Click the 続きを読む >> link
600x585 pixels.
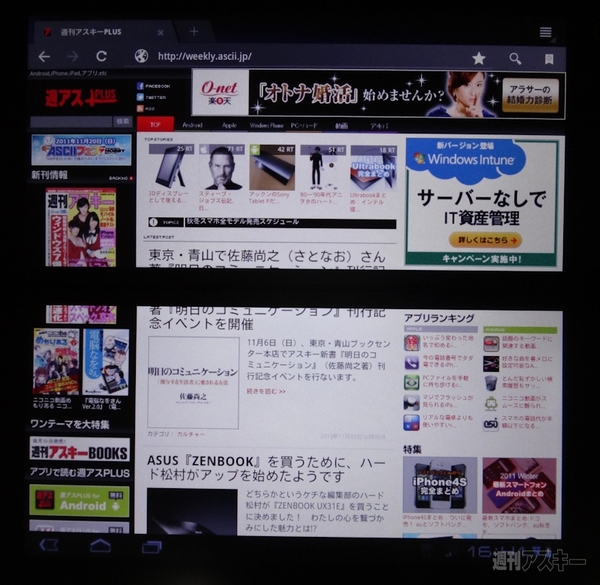click(x=266, y=391)
